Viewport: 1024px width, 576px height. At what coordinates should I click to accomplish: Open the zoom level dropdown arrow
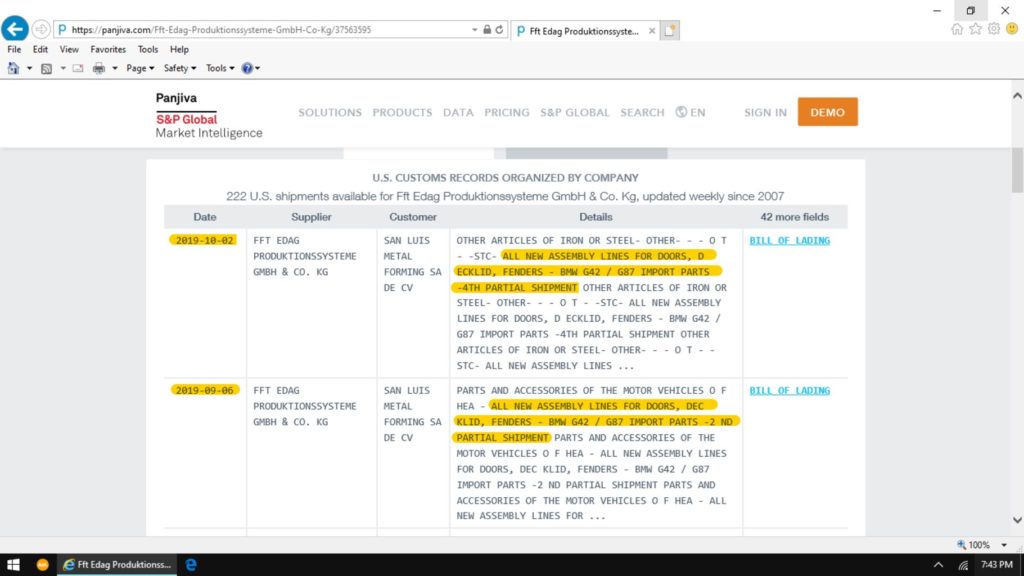(1004, 545)
